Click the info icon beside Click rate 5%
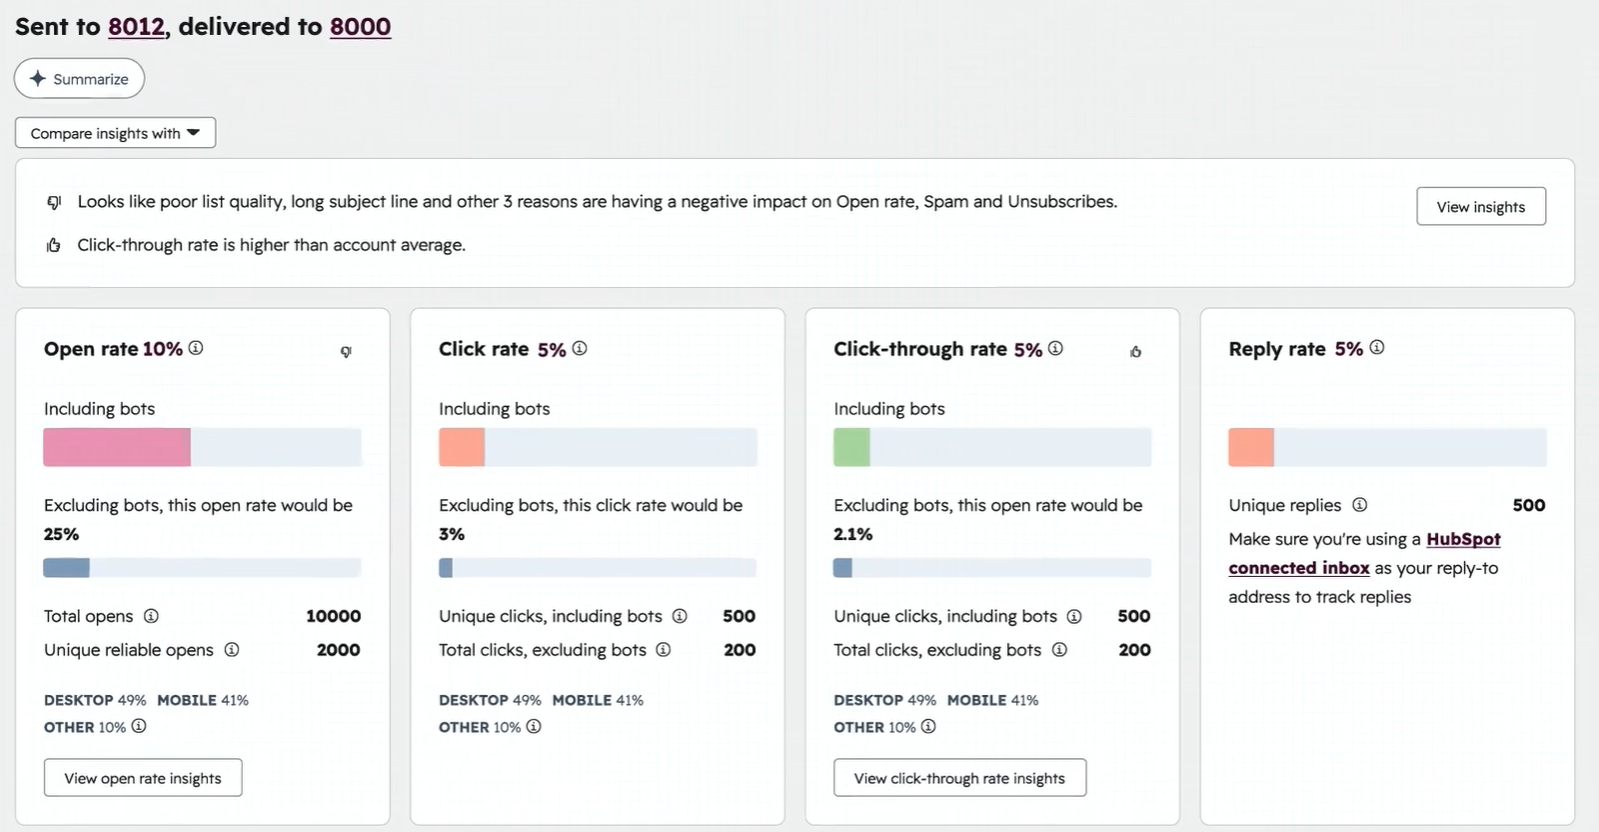This screenshot has width=1599, height=832. [x=580, y=348]
